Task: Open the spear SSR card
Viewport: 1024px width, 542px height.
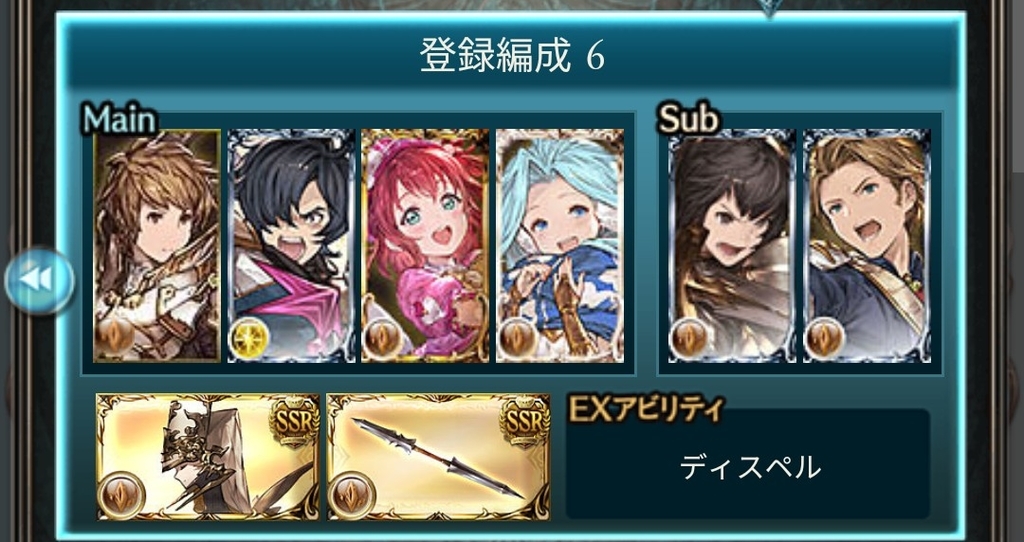Action: (x=438, y=456)
